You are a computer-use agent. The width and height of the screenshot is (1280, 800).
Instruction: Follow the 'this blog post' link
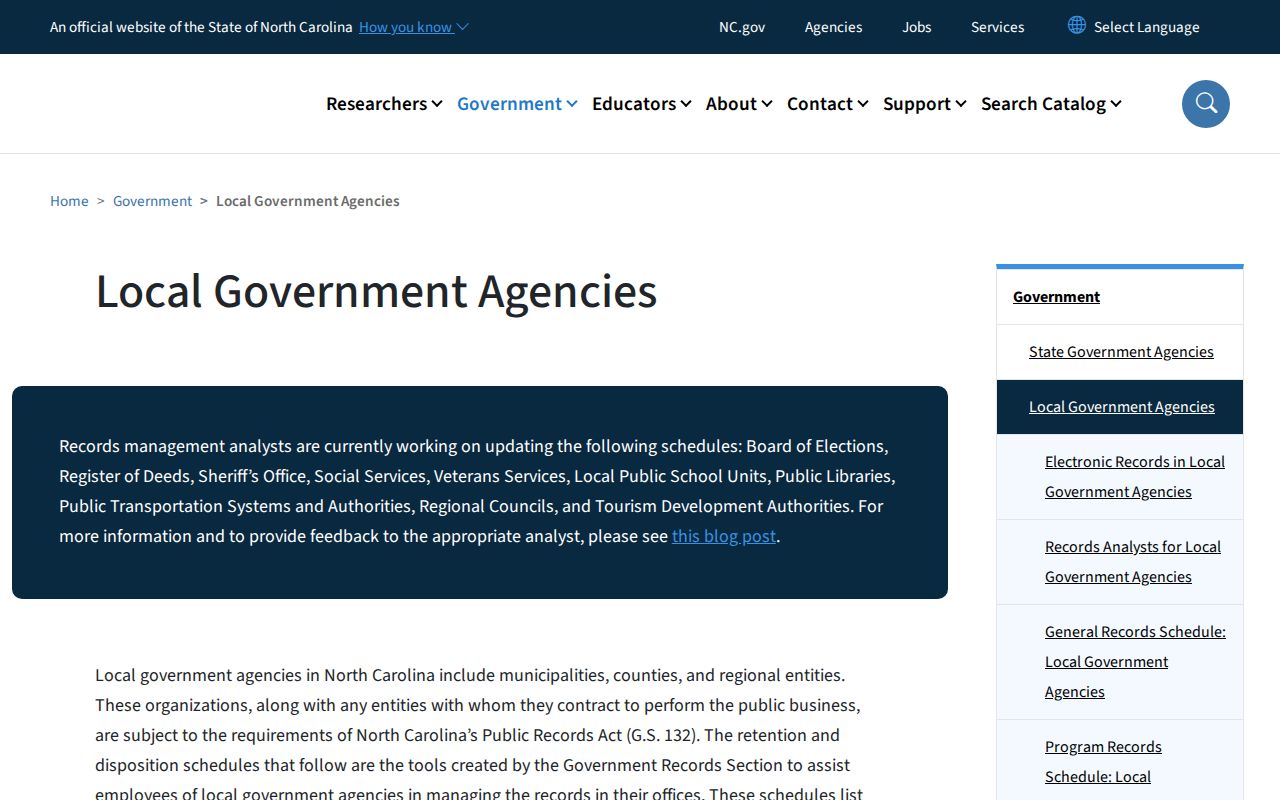pos(724,536)
